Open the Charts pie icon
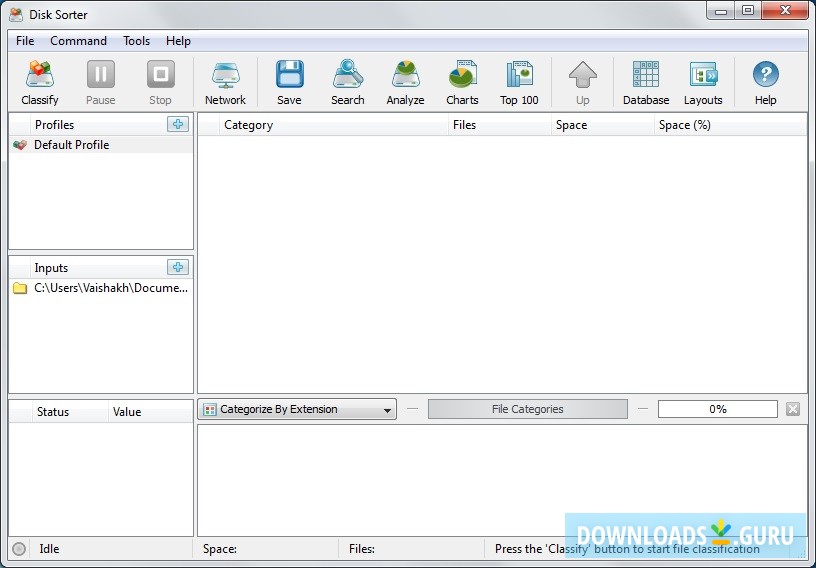This screenshot has height=568, width=816. (462, 74)
